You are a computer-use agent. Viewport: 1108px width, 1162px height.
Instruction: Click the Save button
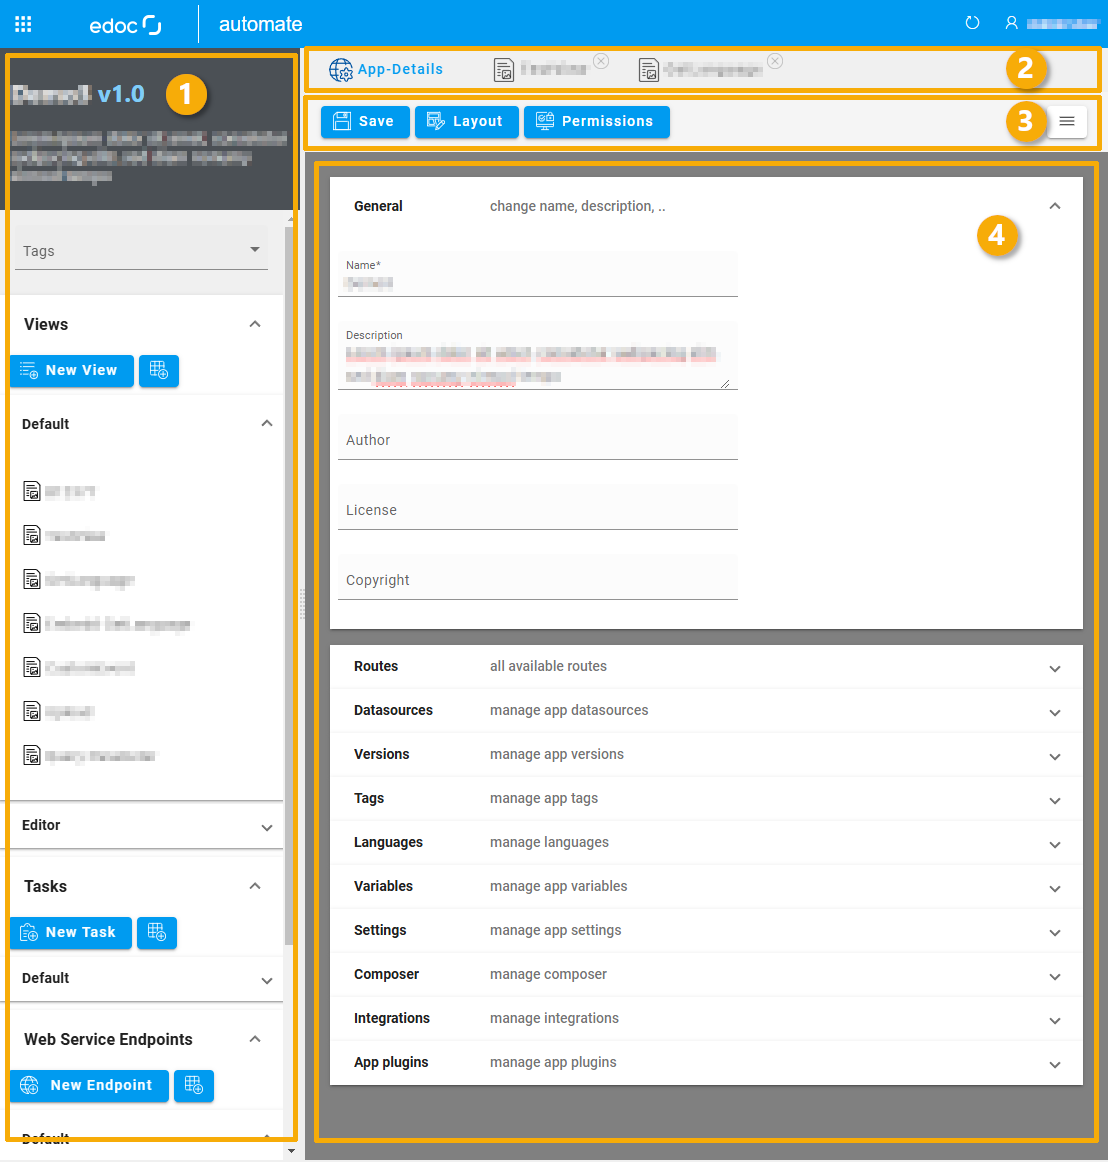pyautogui.click(x=364, y=121)
